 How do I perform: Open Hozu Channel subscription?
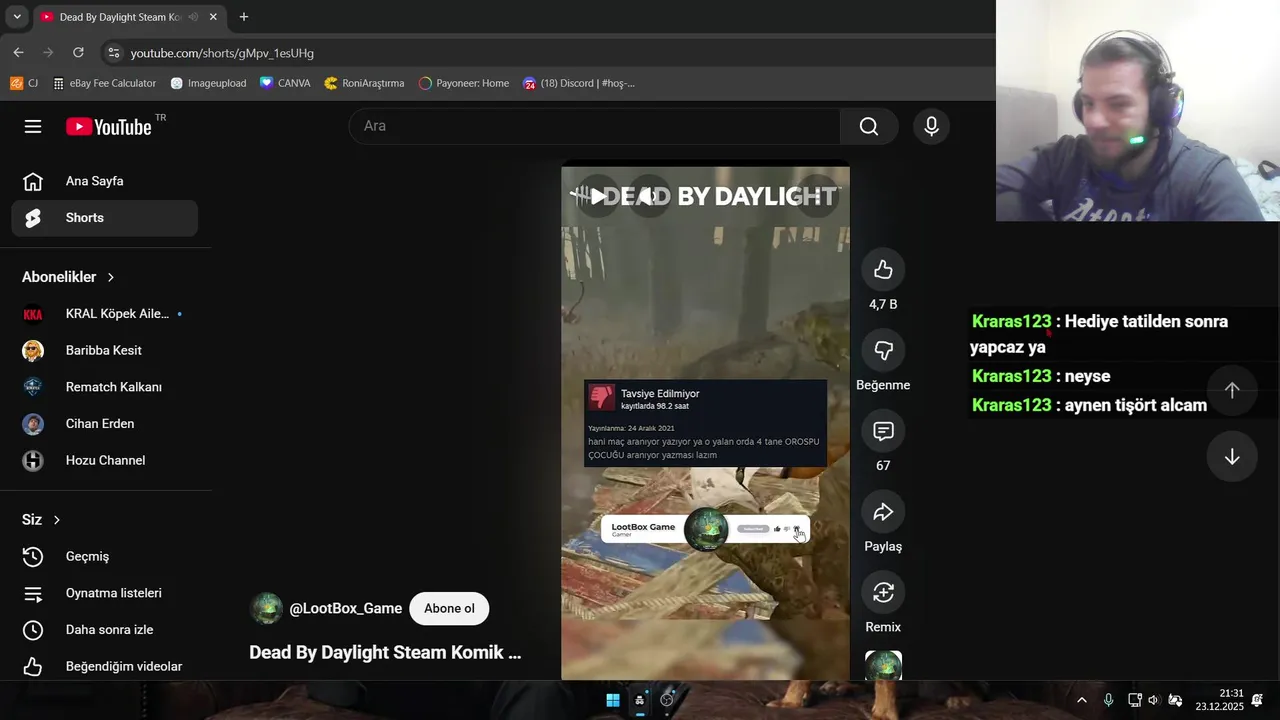click(x=105, y=461)
